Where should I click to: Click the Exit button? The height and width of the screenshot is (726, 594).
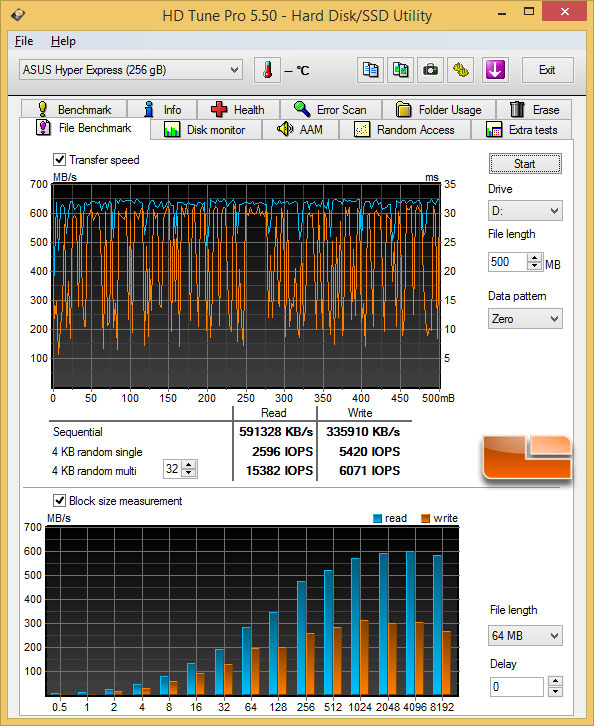click(x=548, y=70)
